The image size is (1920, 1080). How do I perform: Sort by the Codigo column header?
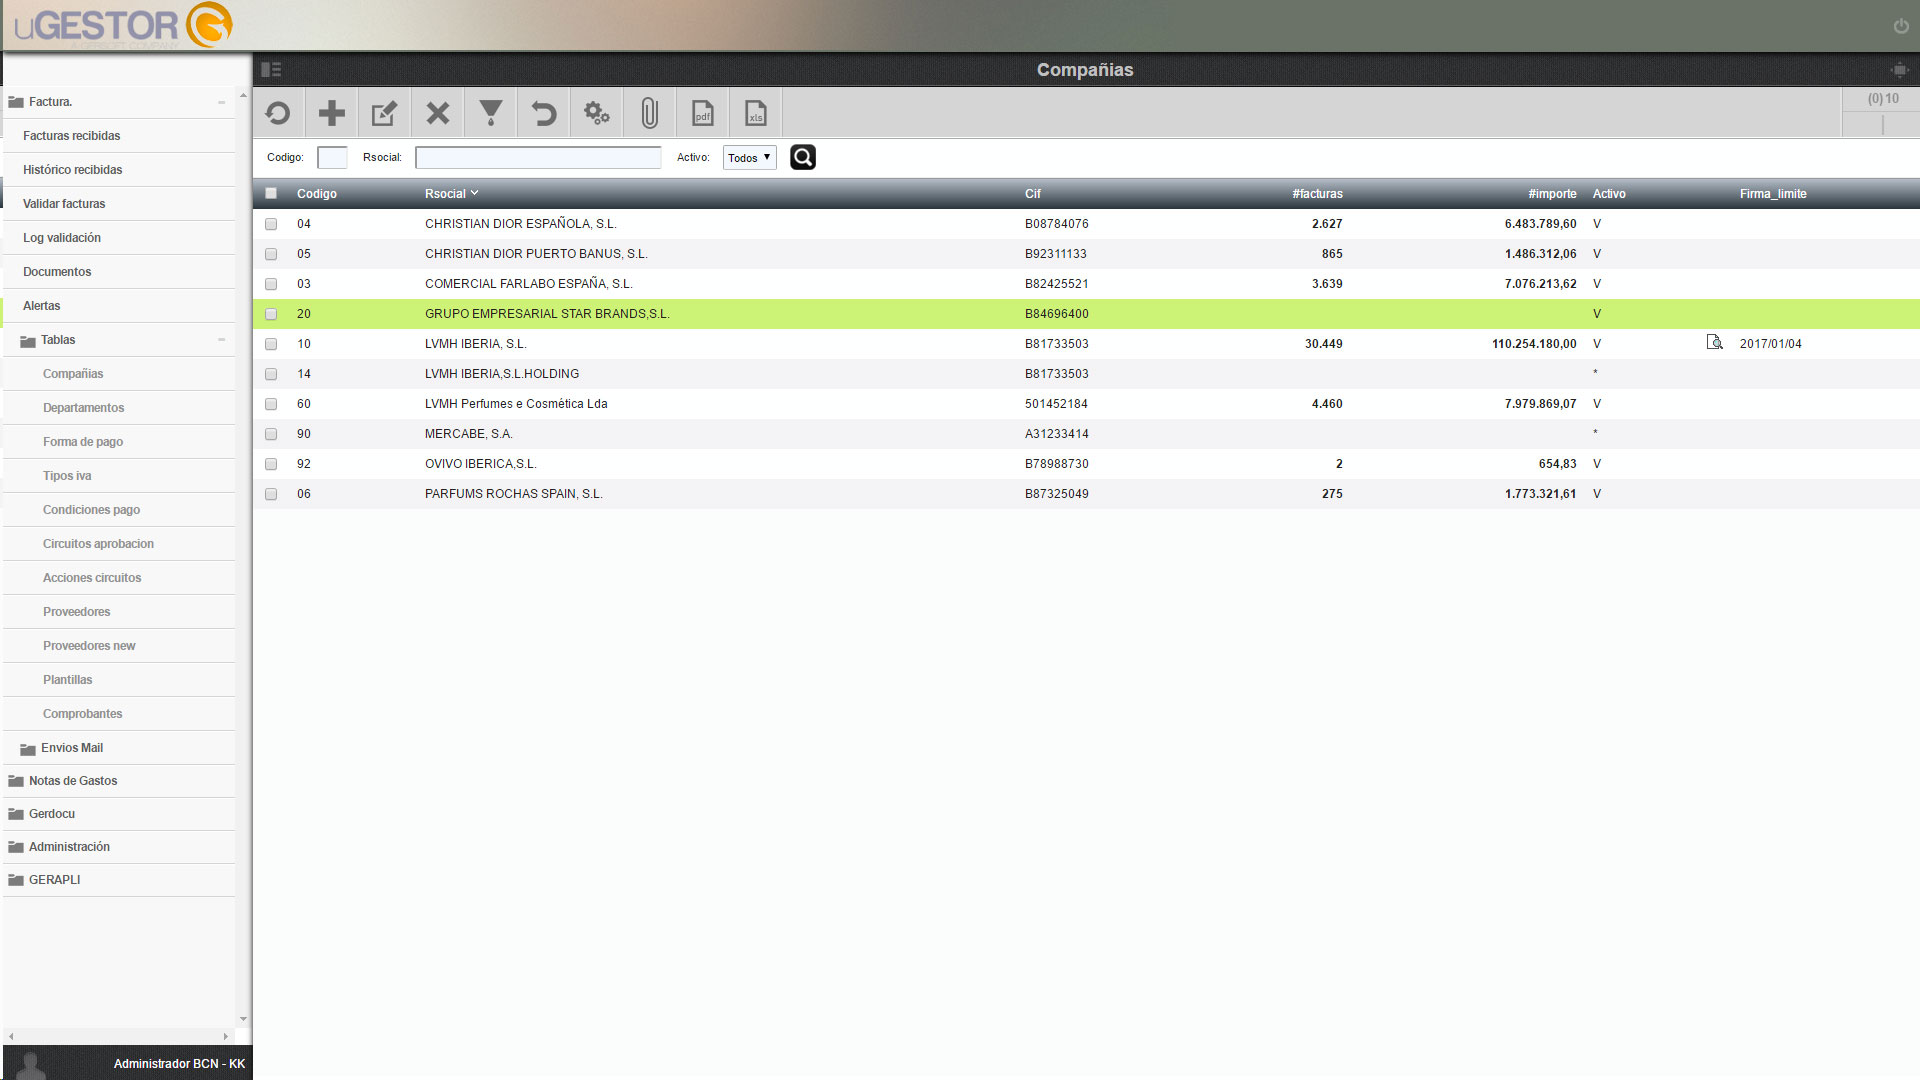(316, 194)
